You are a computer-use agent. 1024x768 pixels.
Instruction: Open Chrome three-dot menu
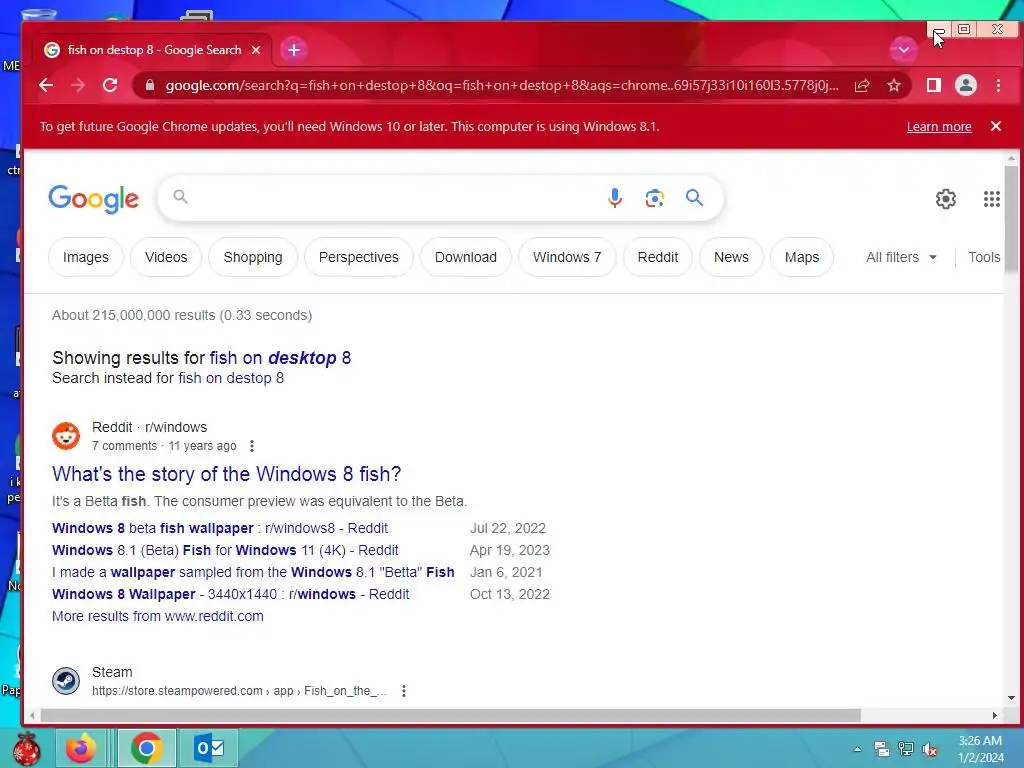(998, 85)
